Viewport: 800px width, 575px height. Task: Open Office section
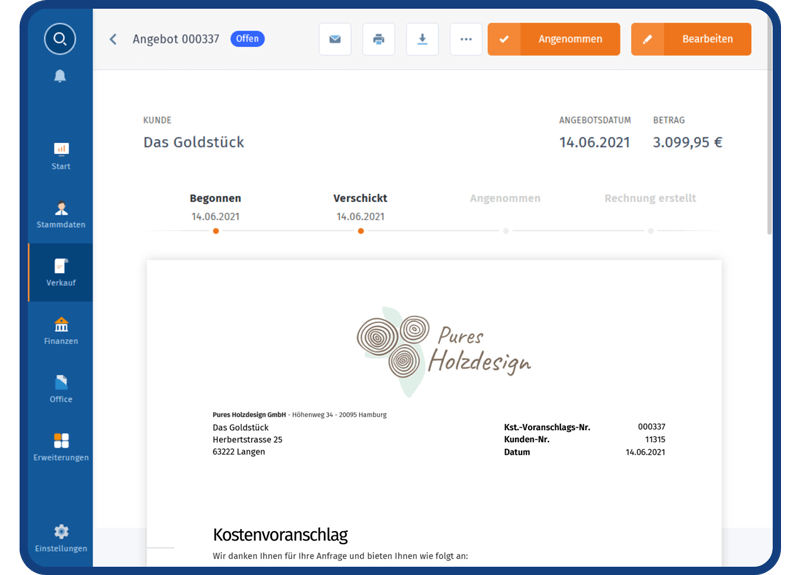click(x=61, y=389)
